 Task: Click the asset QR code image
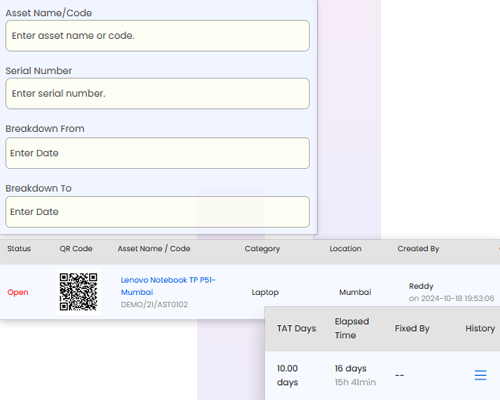click(78, 292)
